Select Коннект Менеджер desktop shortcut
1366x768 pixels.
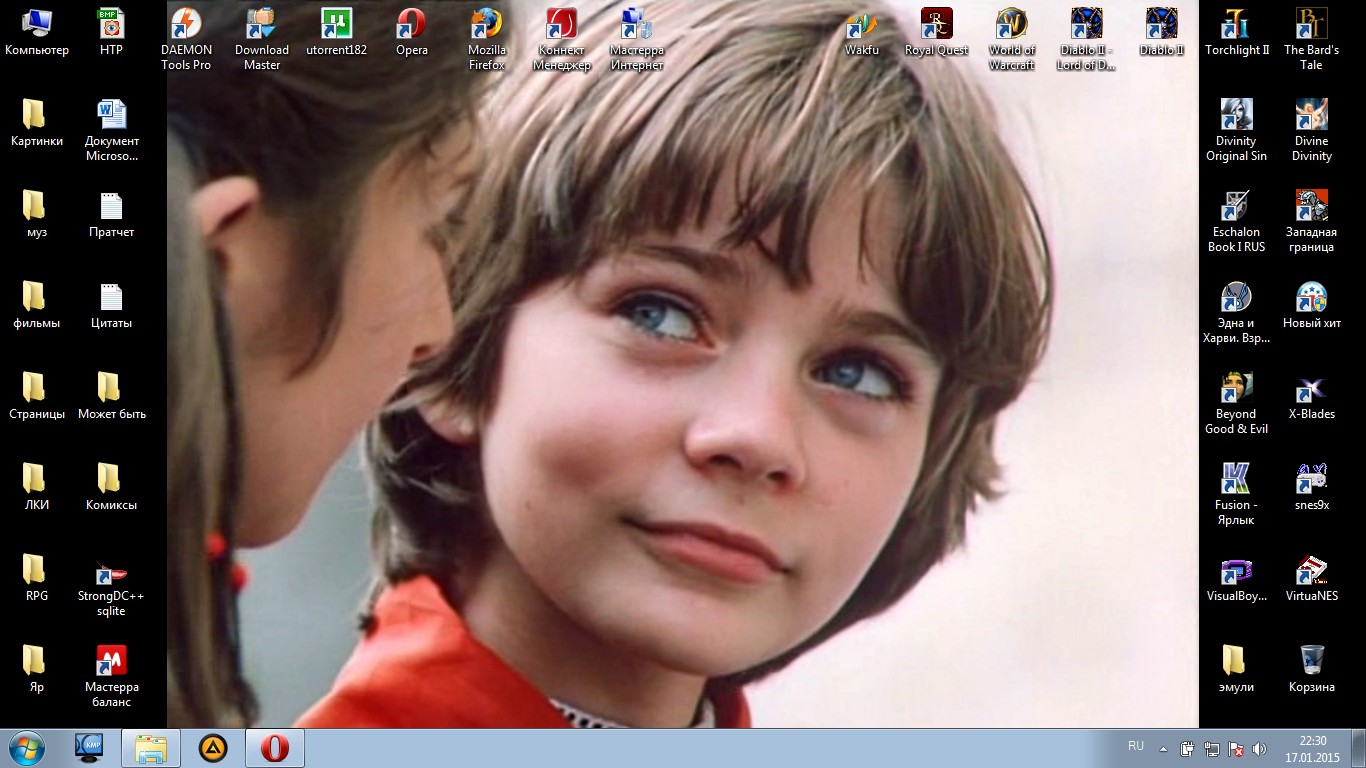point(562,39)
